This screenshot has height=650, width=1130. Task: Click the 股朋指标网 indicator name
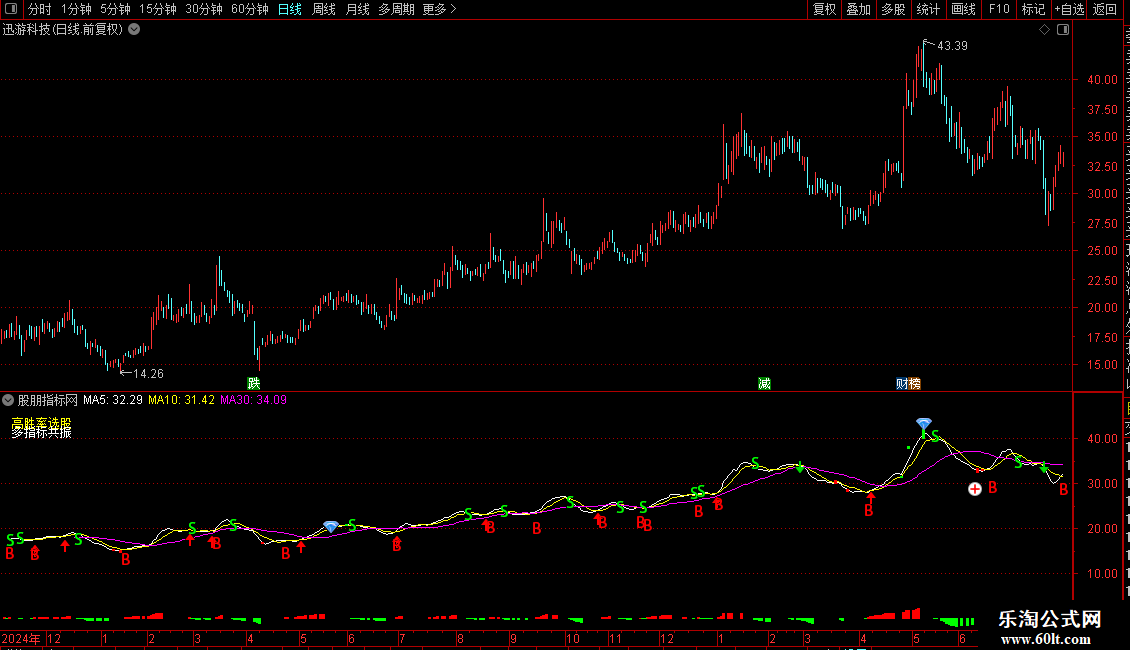pyautogui.click(x=48, y=400)
